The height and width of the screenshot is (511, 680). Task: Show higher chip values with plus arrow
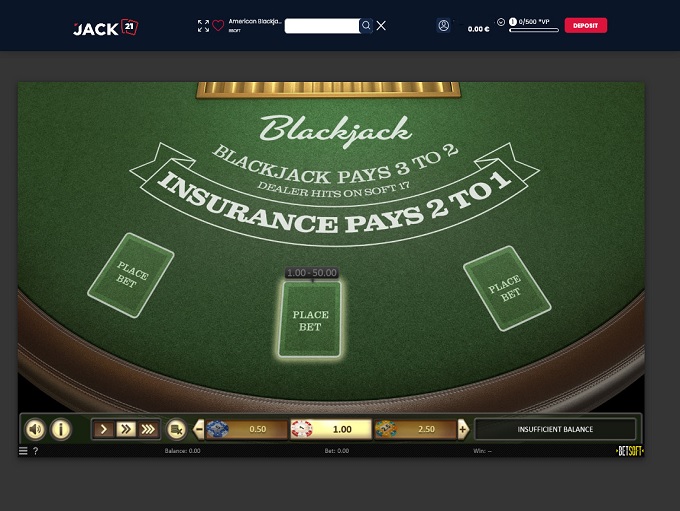click(x=463, y=429)
